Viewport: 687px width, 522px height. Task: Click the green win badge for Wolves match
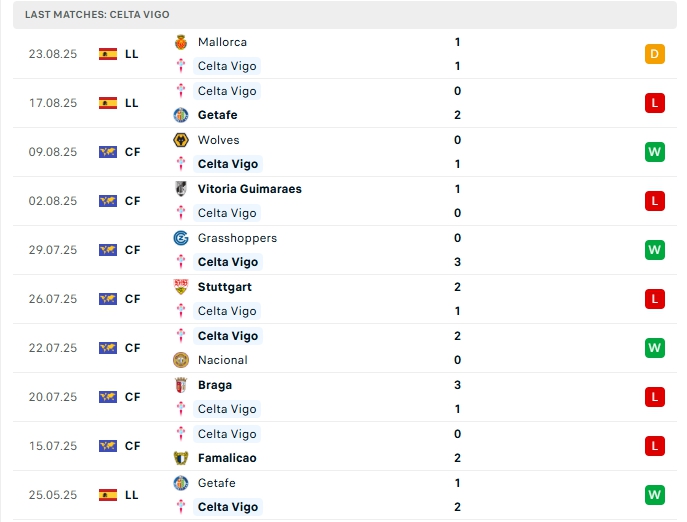click(655, 152)
